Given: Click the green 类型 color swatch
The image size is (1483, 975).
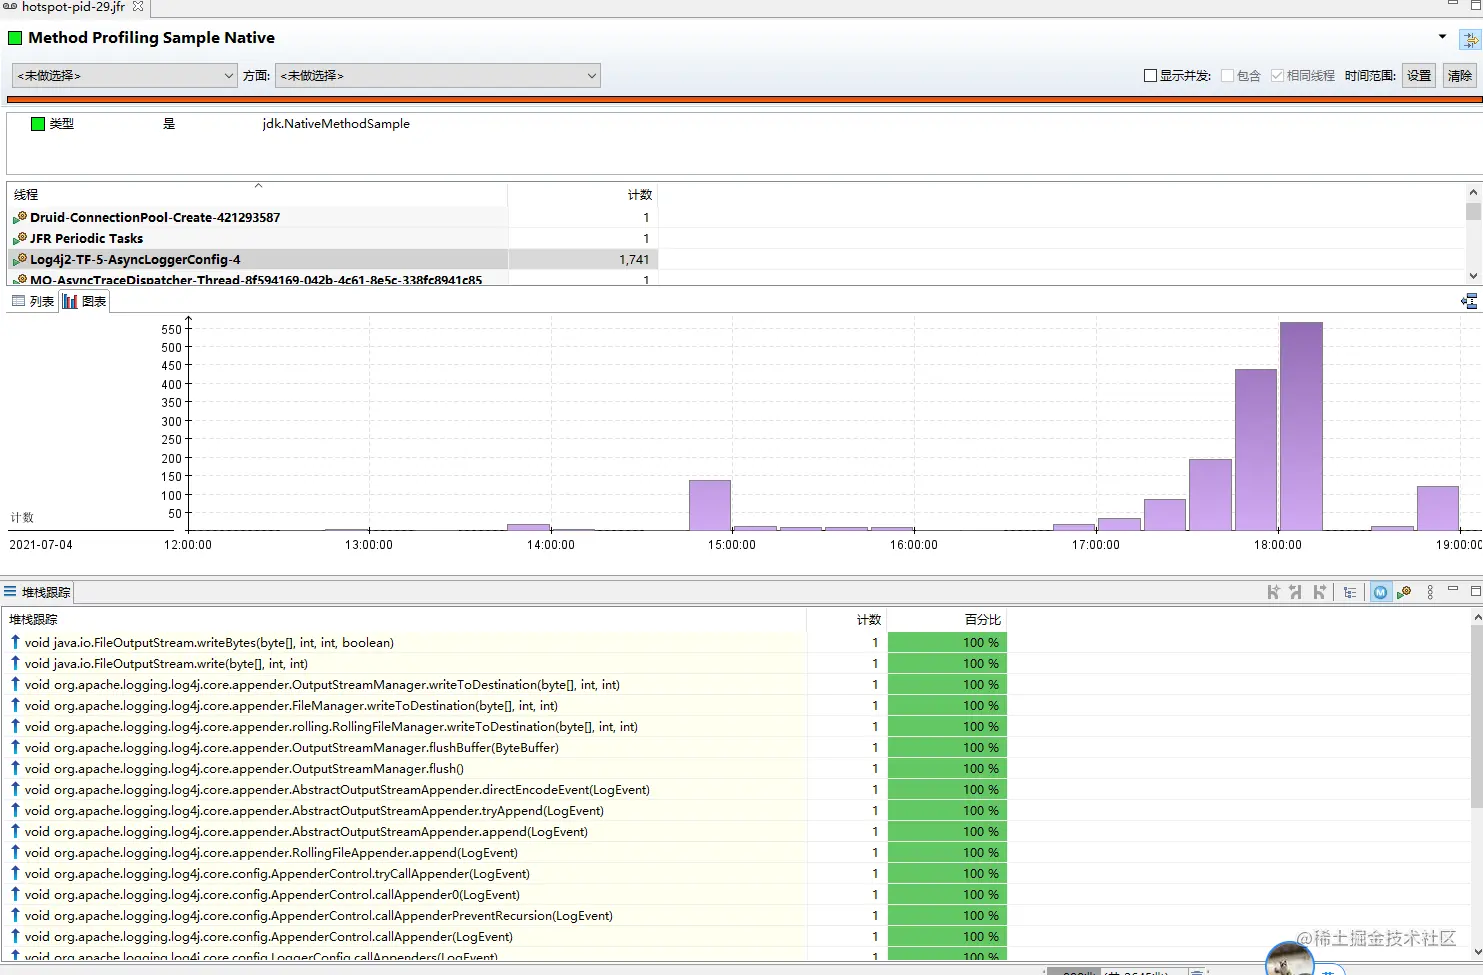Looking at the screenshot, I should (38, 124).
